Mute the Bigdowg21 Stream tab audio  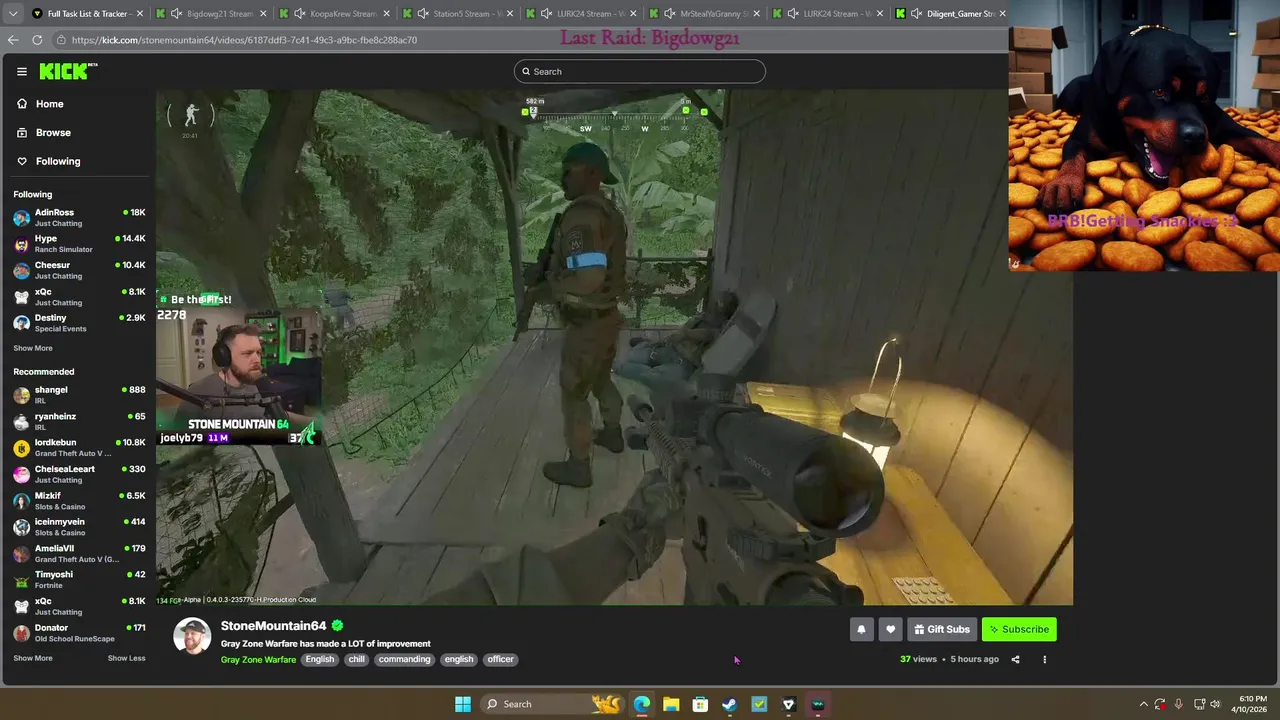[177, 14]
